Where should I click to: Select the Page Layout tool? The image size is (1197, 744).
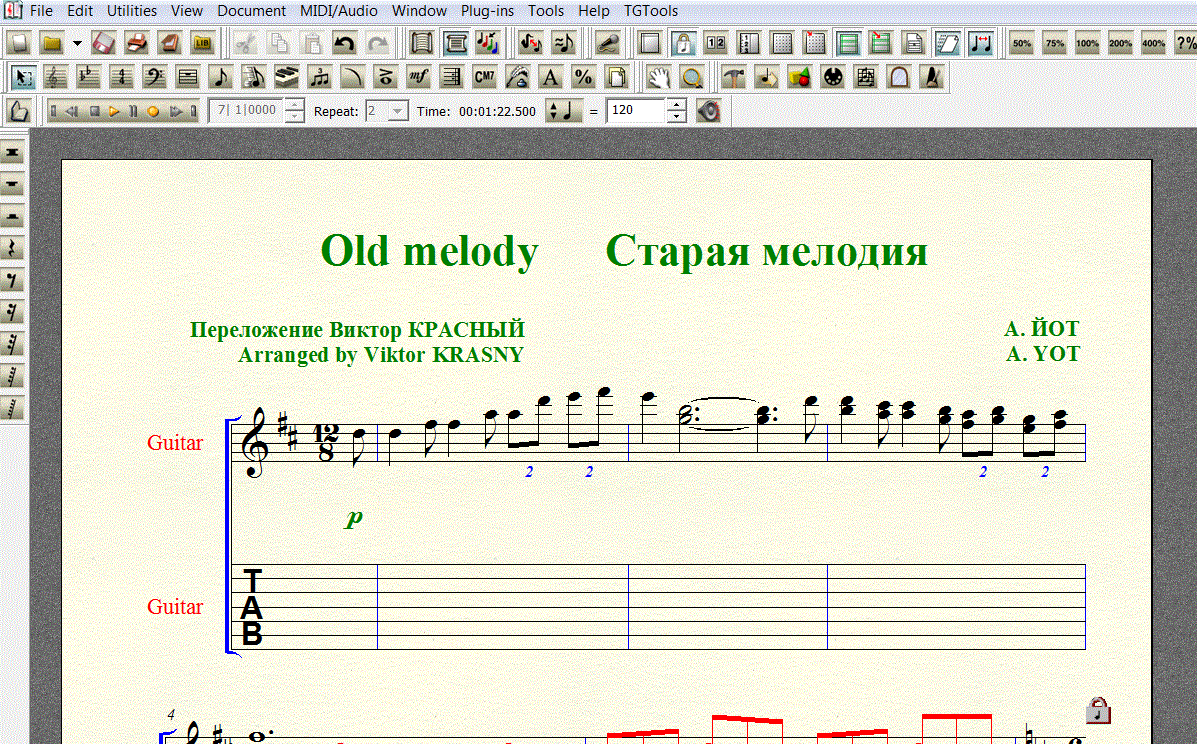point(616,77)
